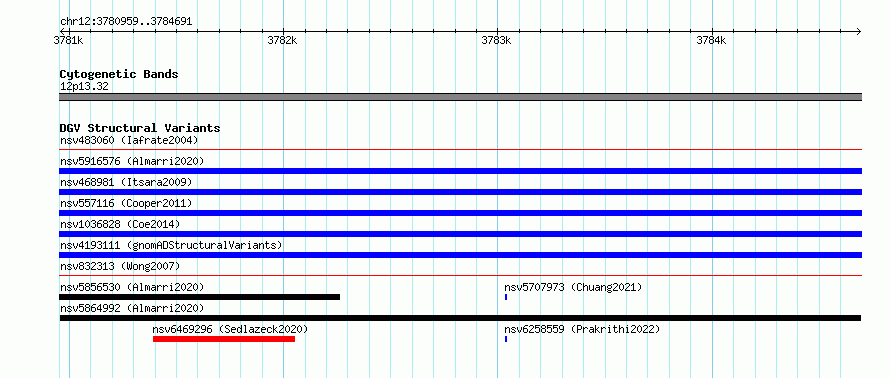Screen dimensions: 890x378
Task: Click the blue bar for nsv468981
Action: coord(460,192)
